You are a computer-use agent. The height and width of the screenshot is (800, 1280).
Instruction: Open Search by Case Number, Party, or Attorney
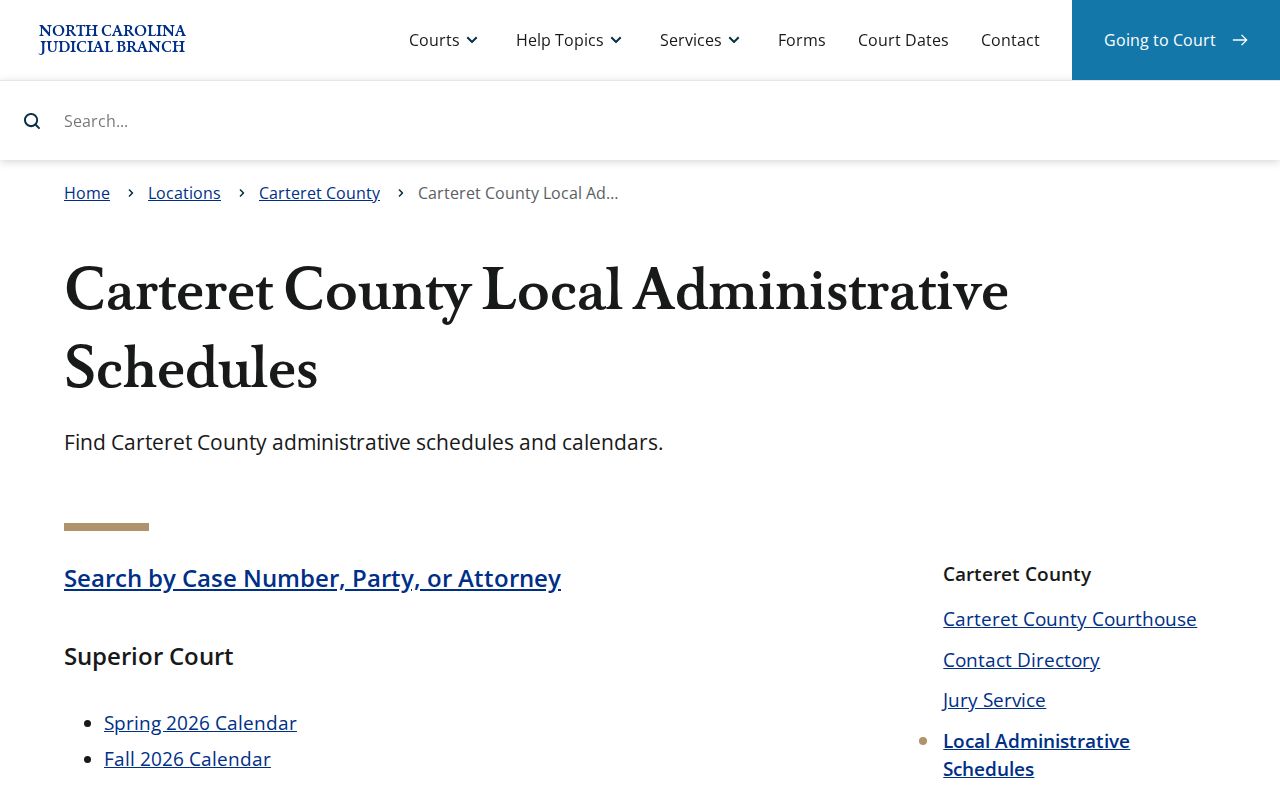(312, 579)
